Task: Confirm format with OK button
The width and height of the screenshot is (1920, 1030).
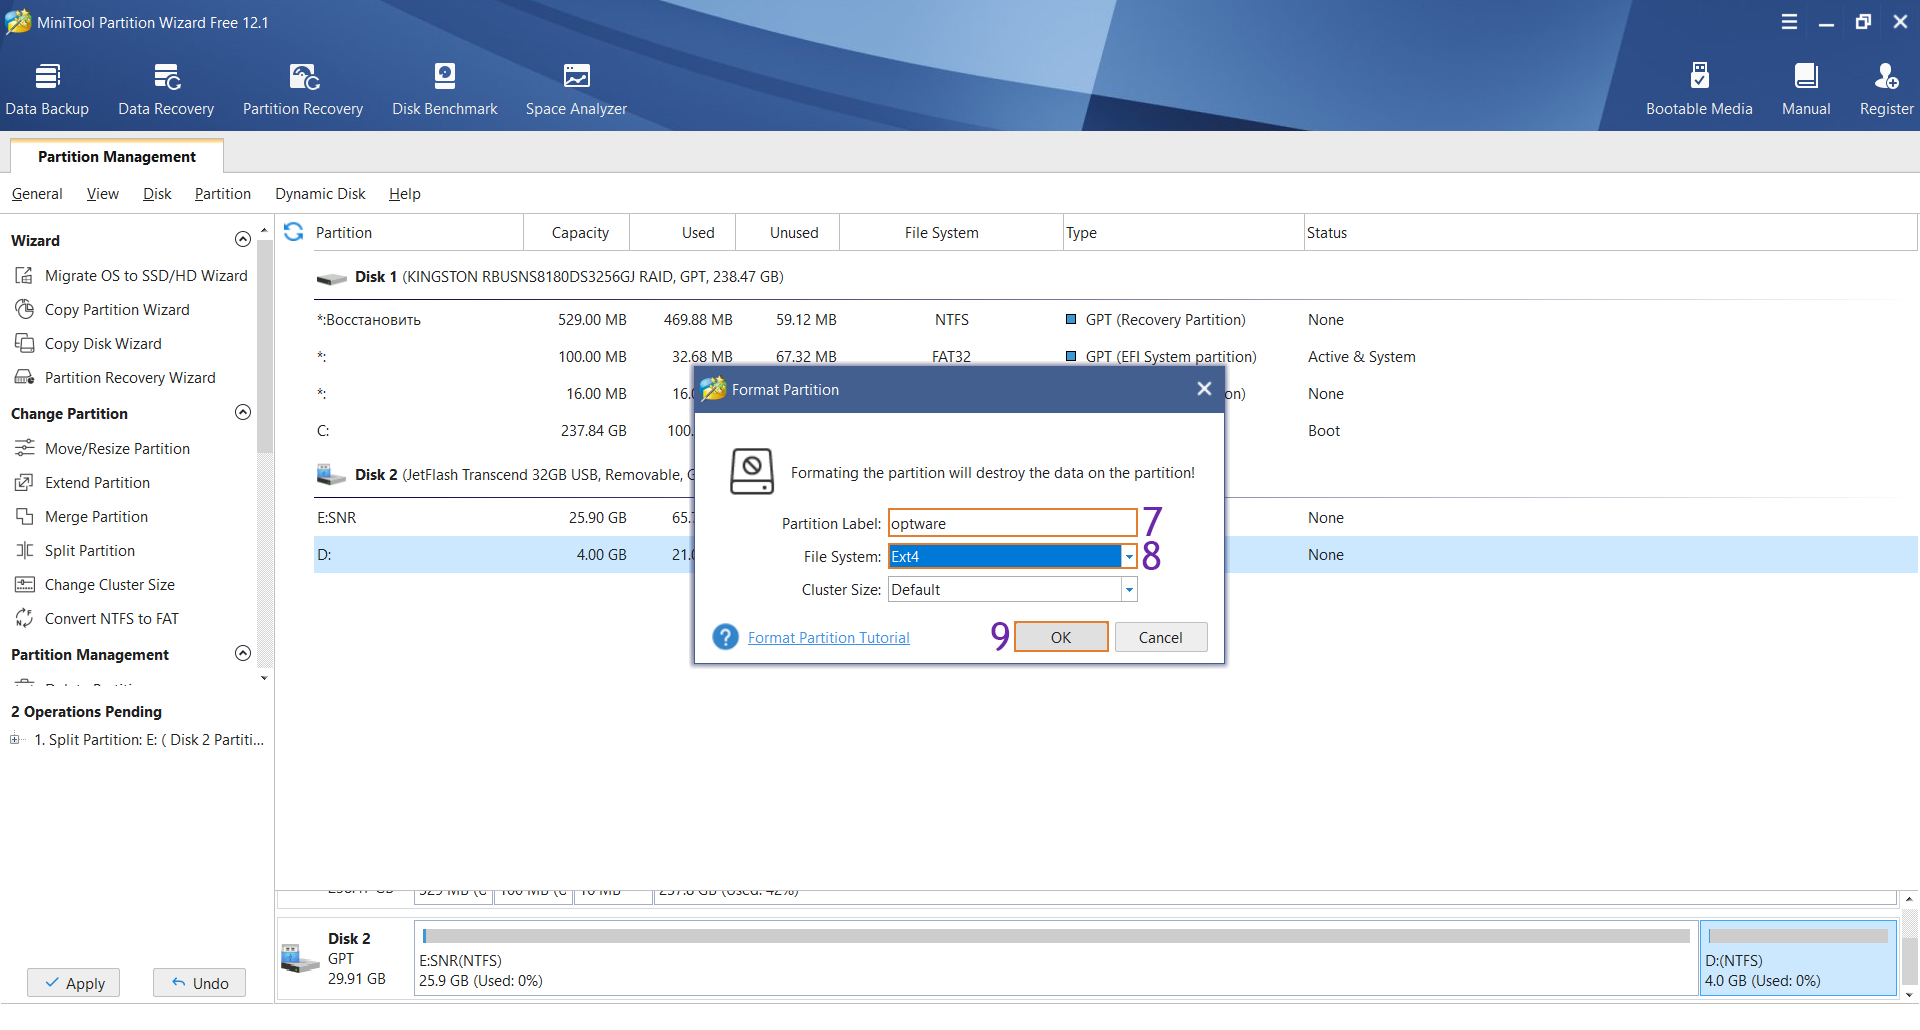Action: point(1061,637)
